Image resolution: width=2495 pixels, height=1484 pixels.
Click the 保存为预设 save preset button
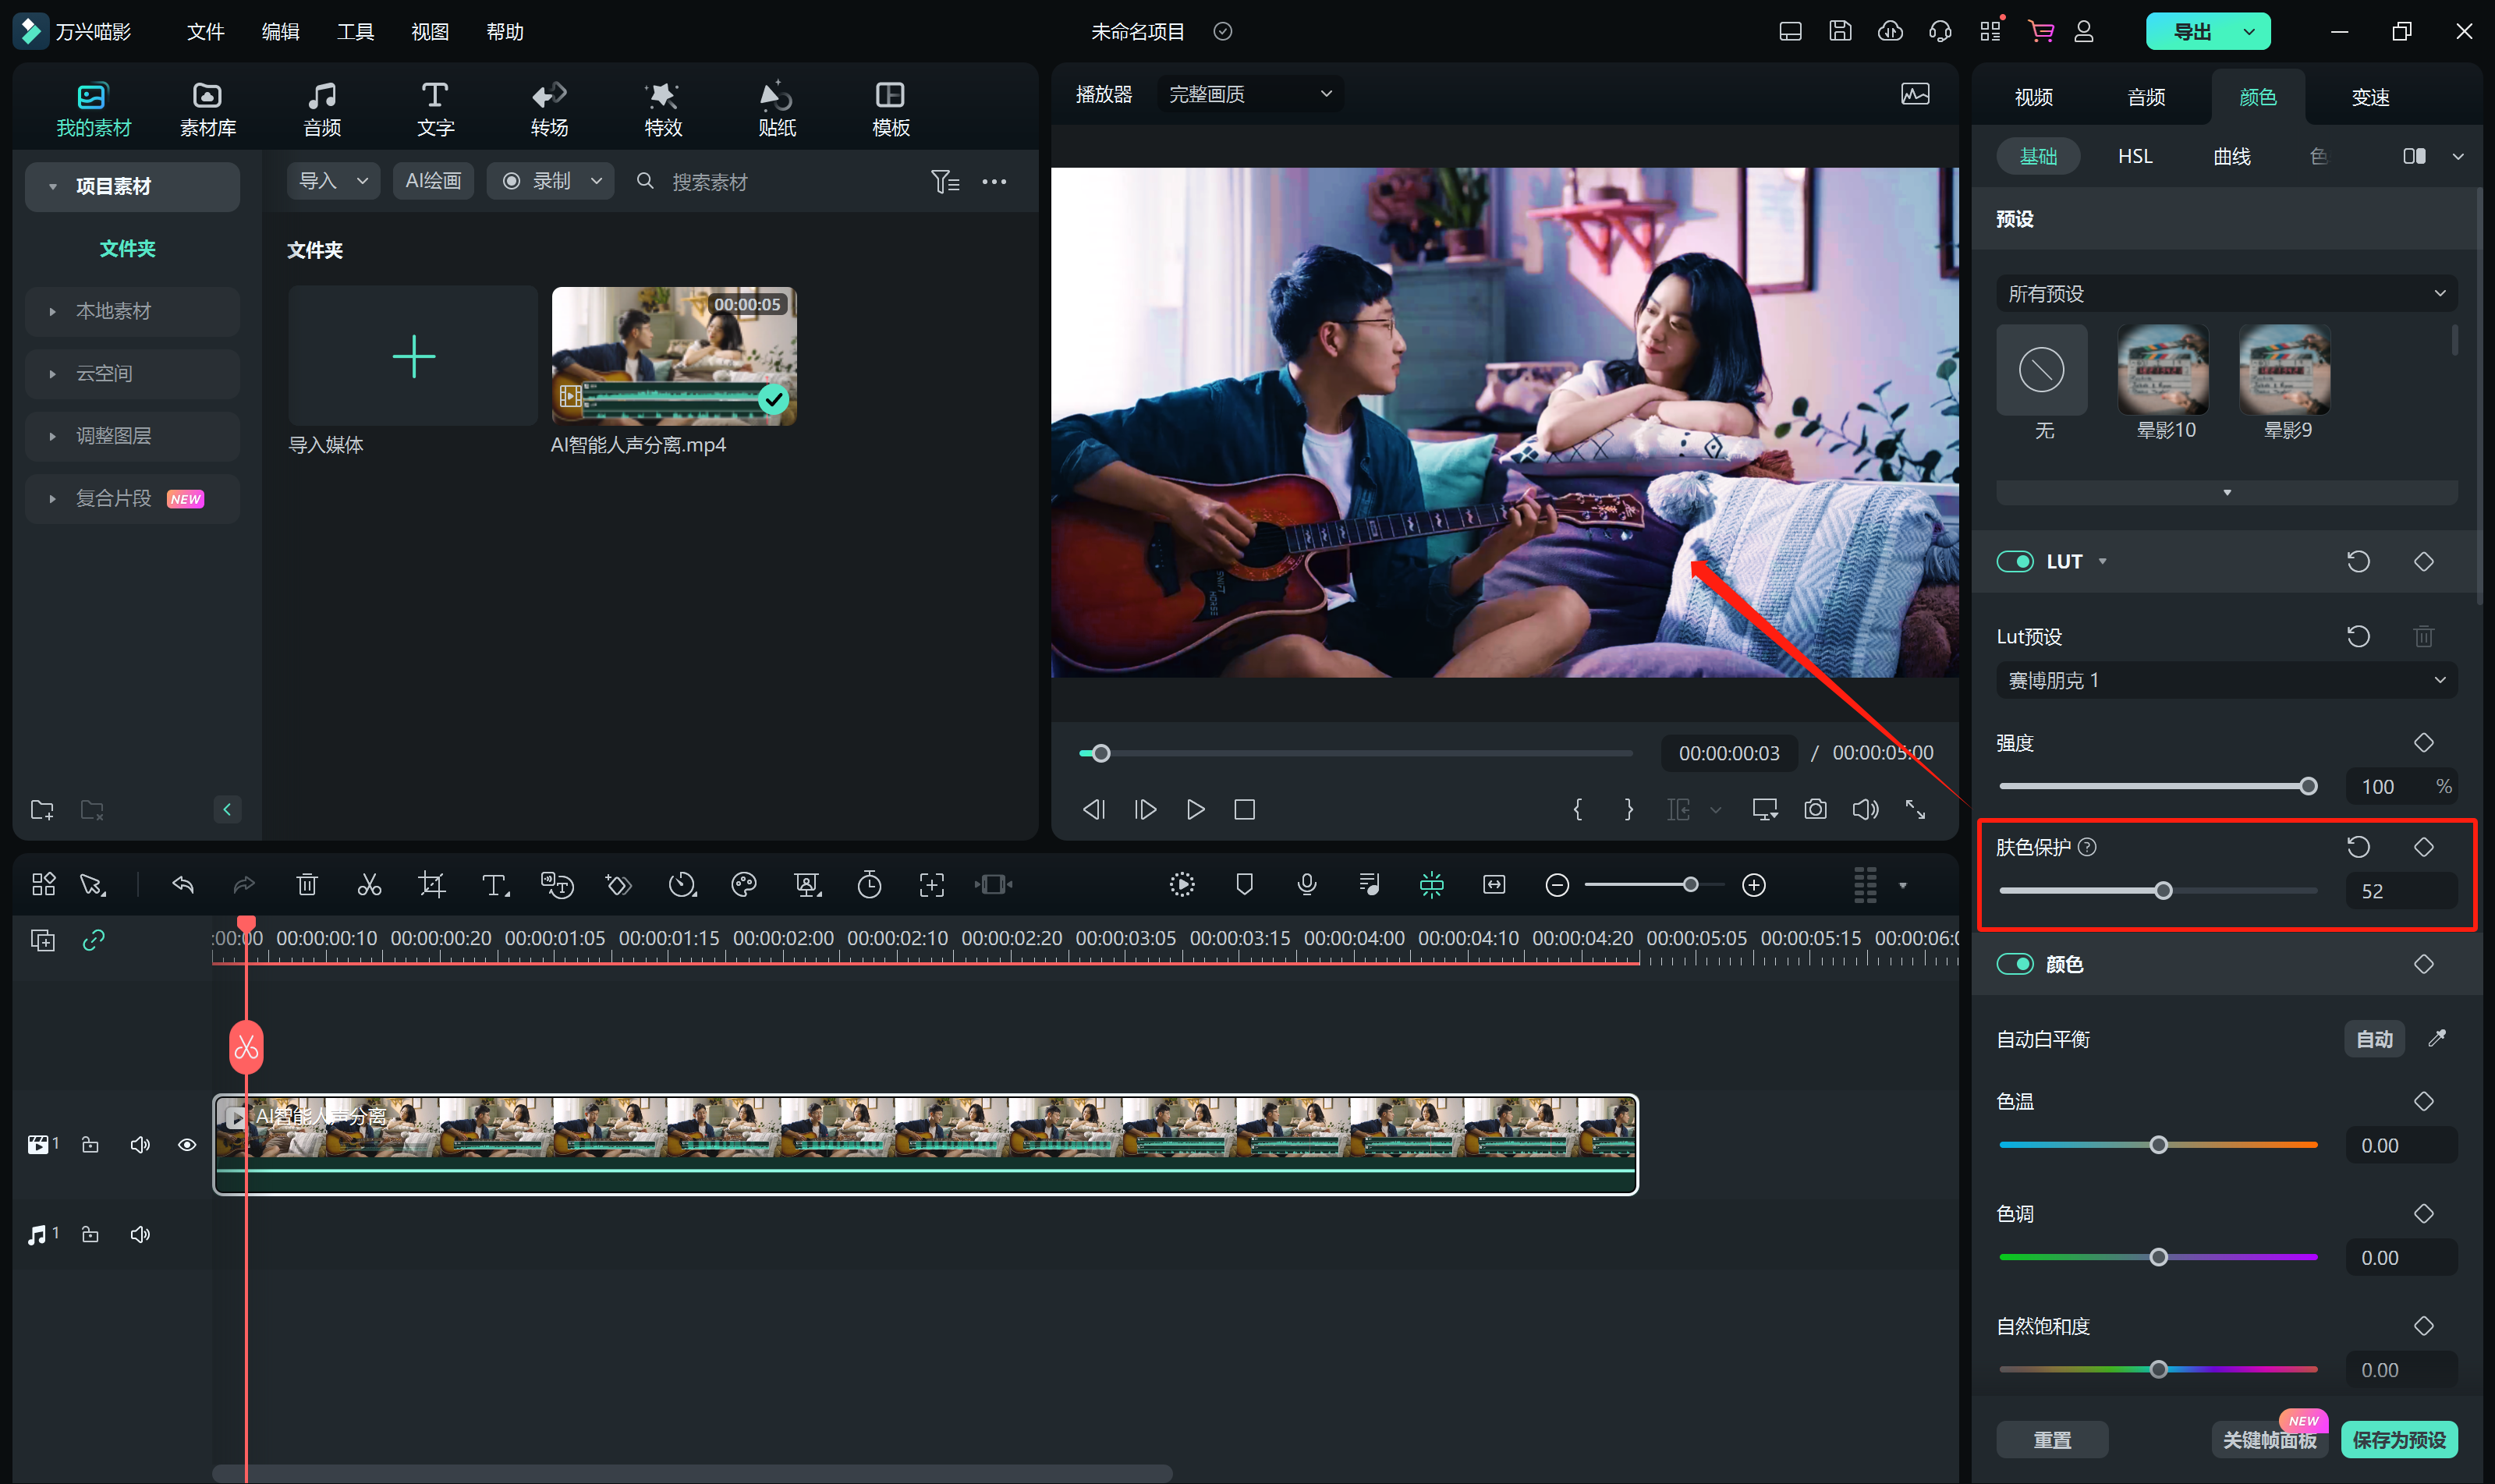(x=2399, y=1440)
